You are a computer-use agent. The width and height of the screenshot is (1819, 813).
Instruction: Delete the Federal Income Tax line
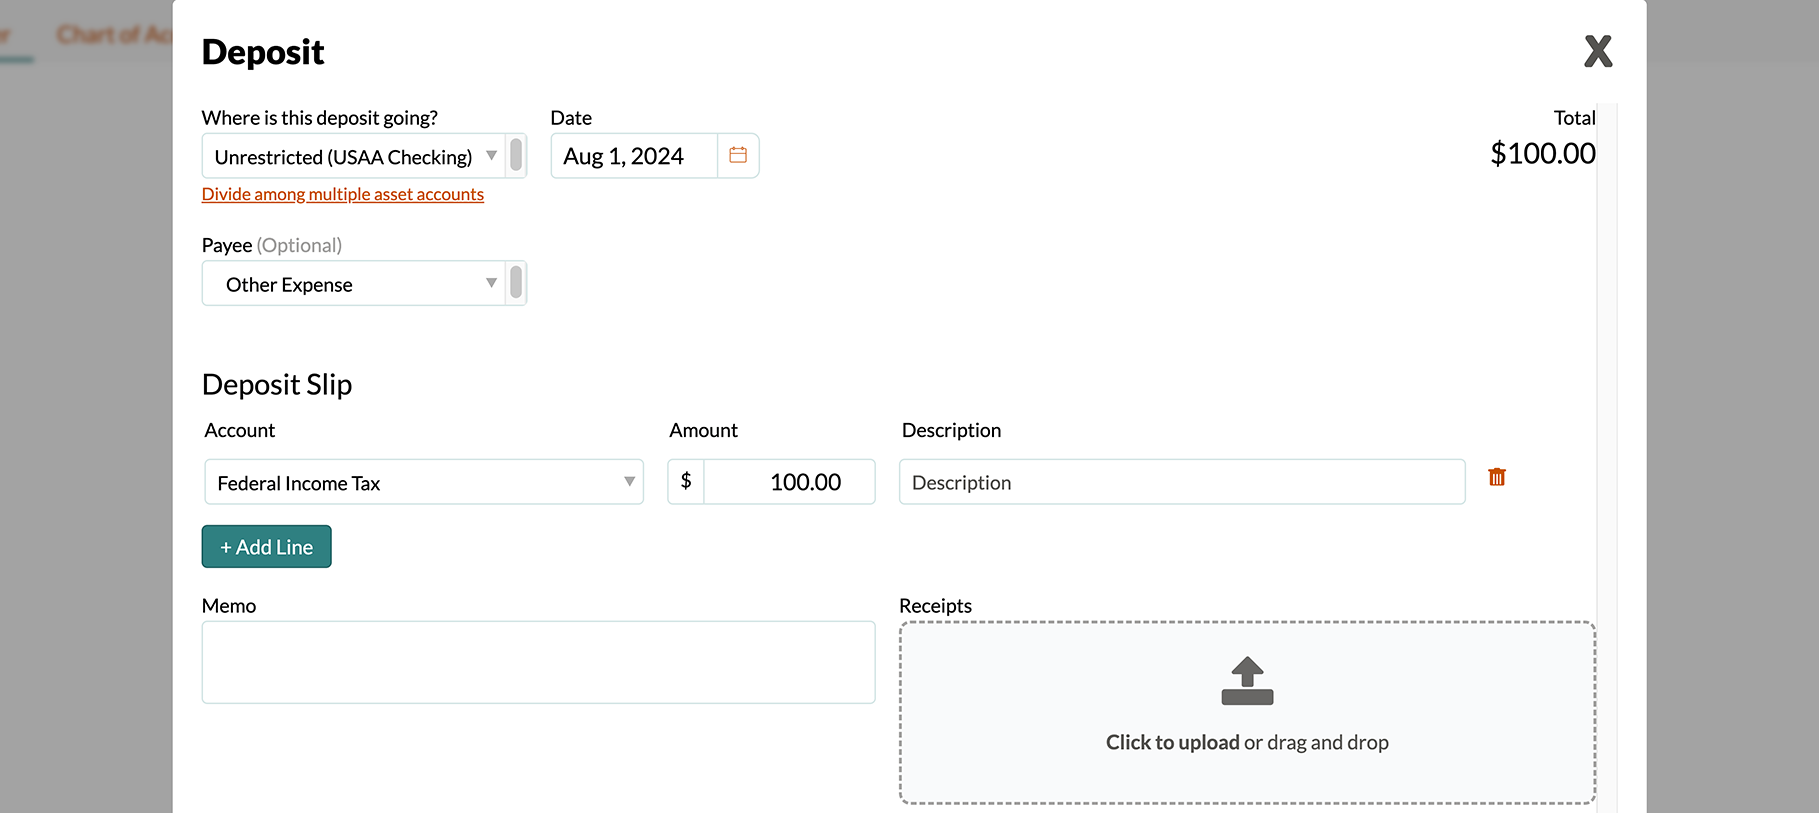1496,477
